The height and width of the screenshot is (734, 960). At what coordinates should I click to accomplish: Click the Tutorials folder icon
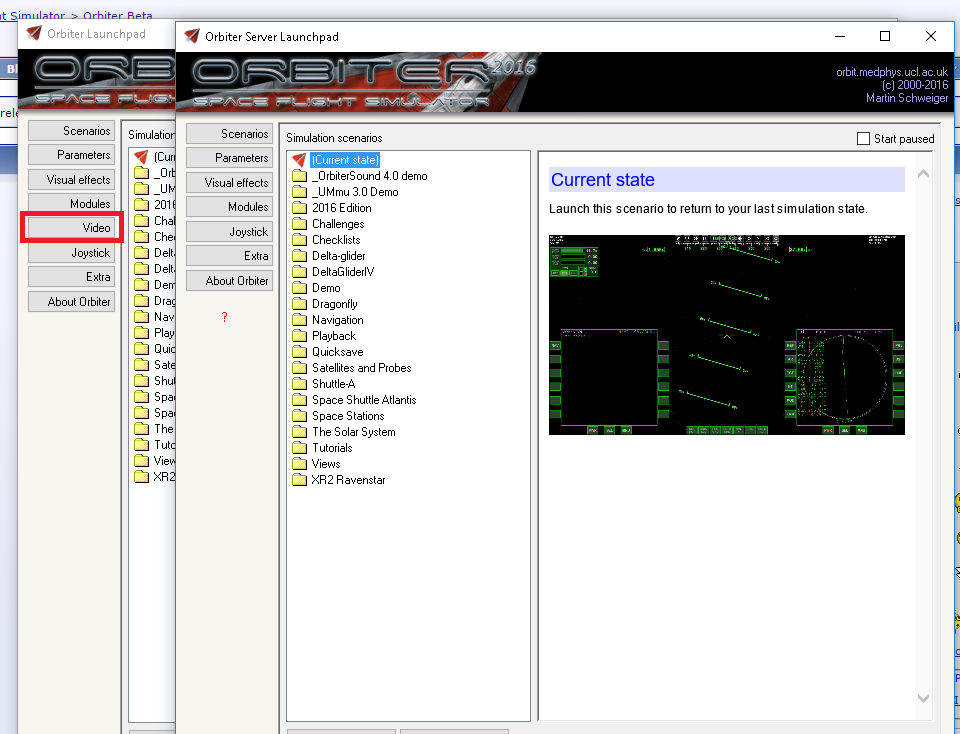tap(299, 448)
